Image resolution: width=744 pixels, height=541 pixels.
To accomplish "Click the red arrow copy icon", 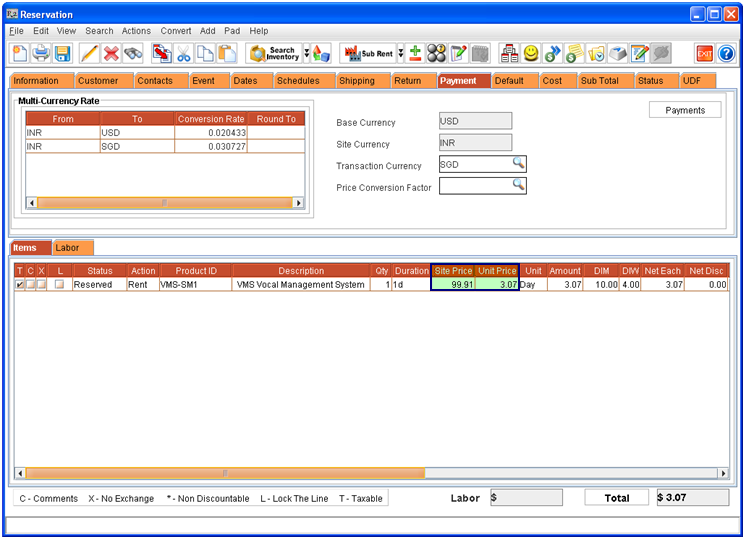I will point(162,54).
